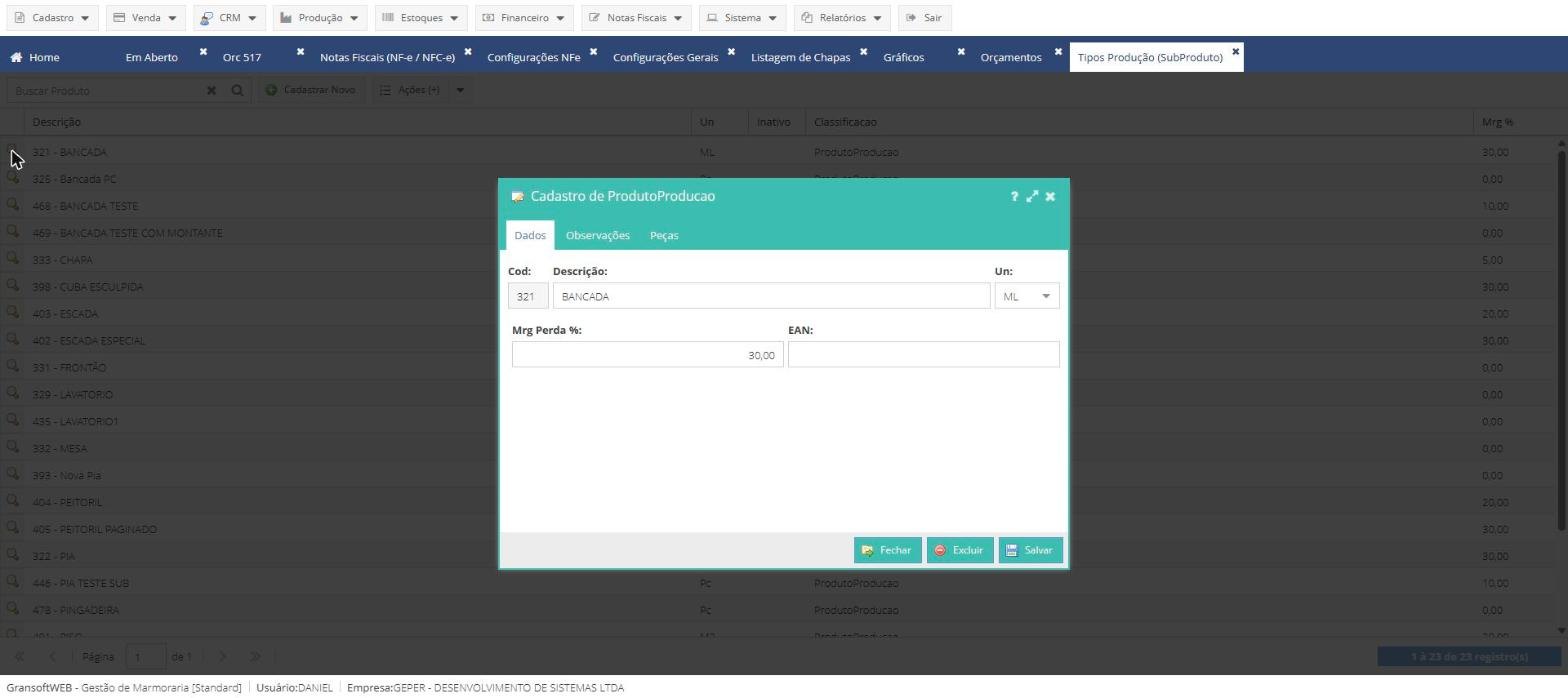Click the Cadastrar Novo button

tap(310, 90)
